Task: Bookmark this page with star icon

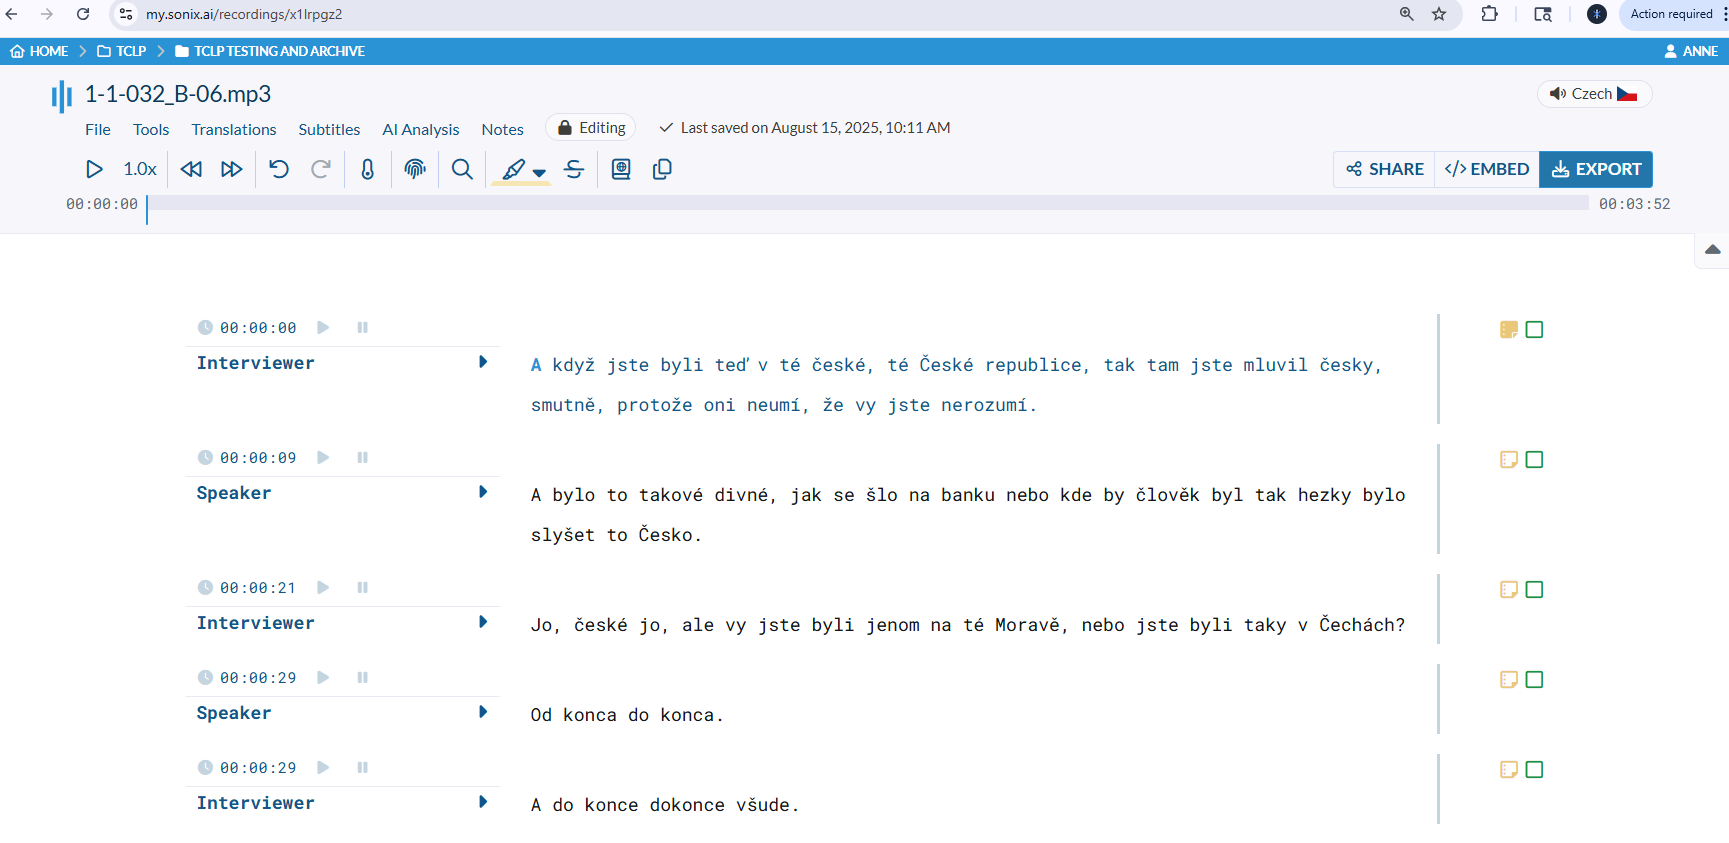Action: (1439, 14)
